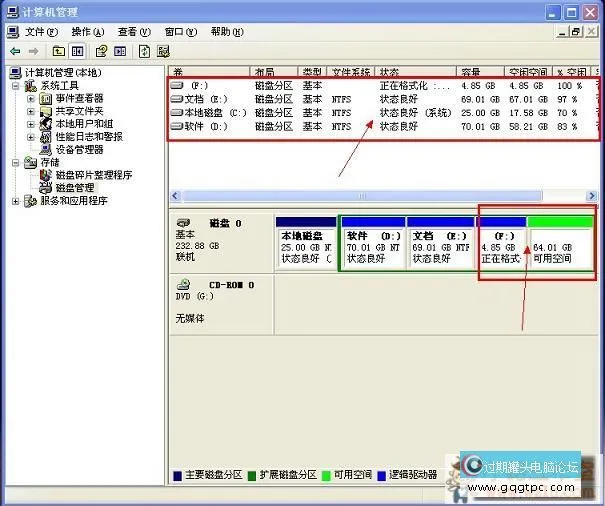The width and height of the screenshot is (605, 506).
Task: Click the 设备管理器 icon
Action: [x=46, y=149]
